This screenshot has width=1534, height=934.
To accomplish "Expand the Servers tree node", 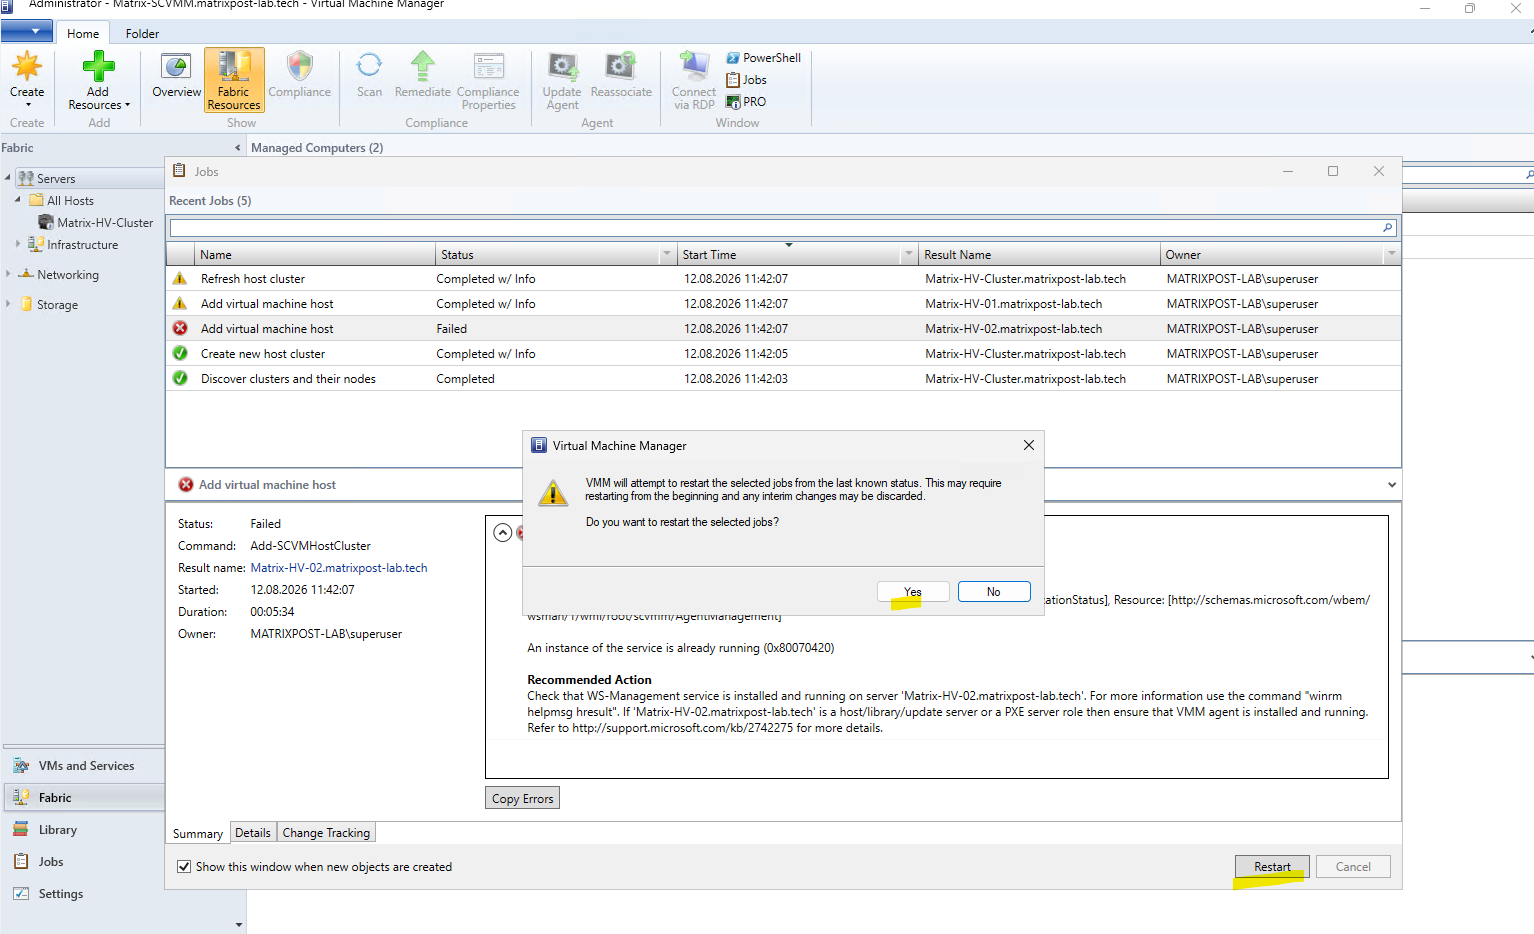I will [8, 179].
